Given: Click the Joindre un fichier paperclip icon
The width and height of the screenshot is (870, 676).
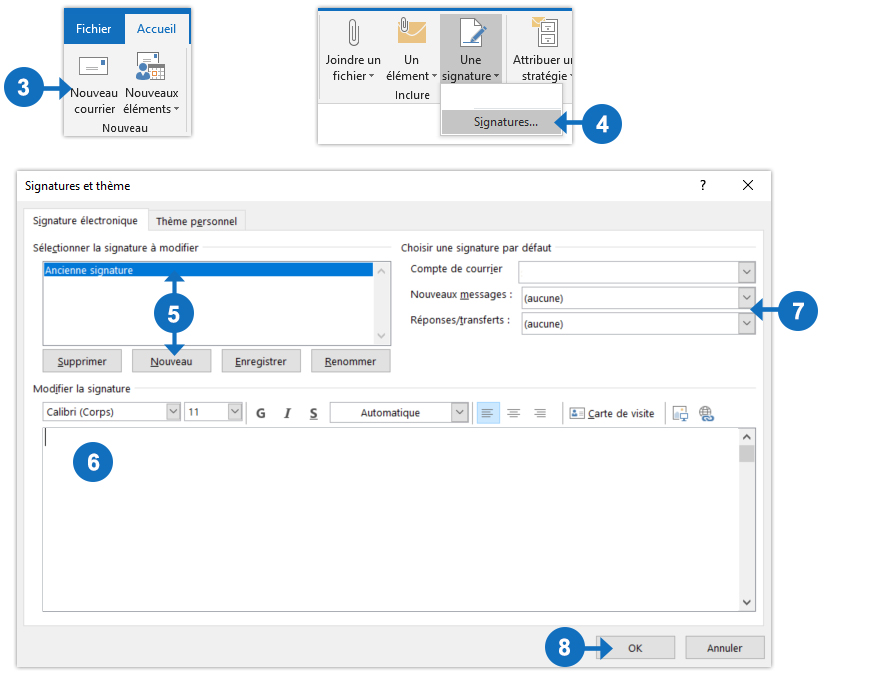Looking at the screenshot, I should coord(352,33).
